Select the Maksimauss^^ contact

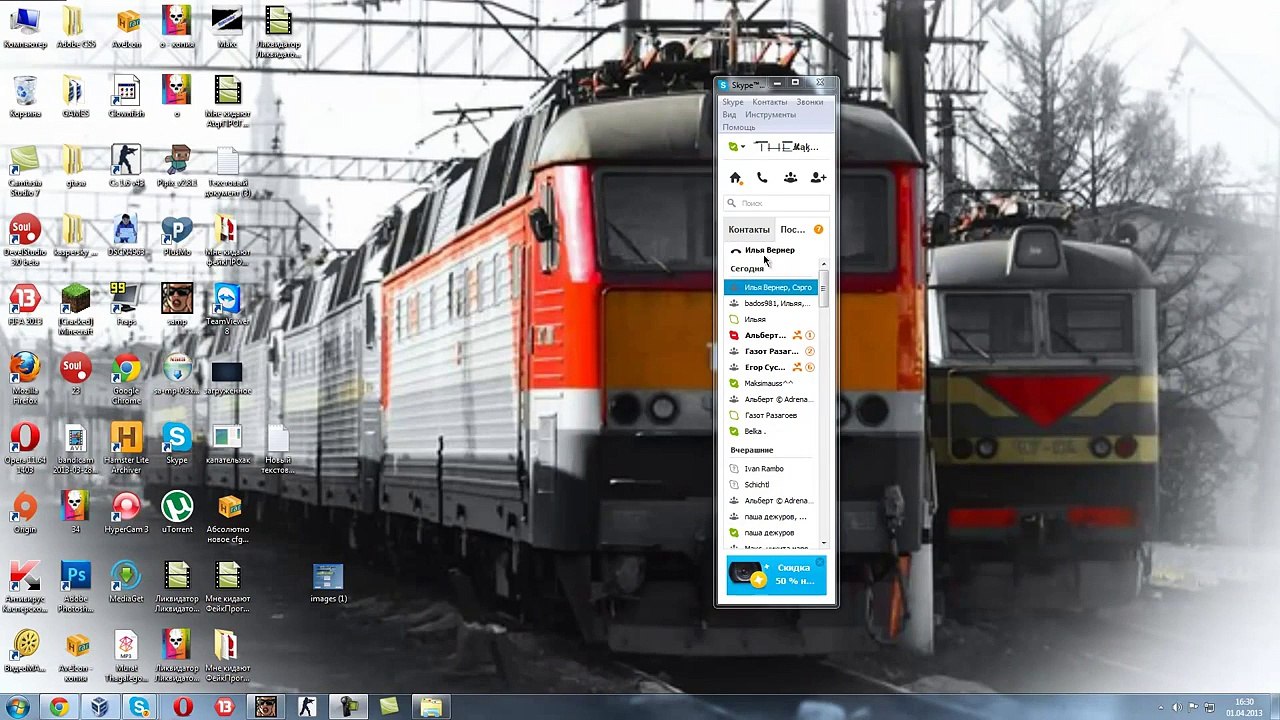pos(773,383)
